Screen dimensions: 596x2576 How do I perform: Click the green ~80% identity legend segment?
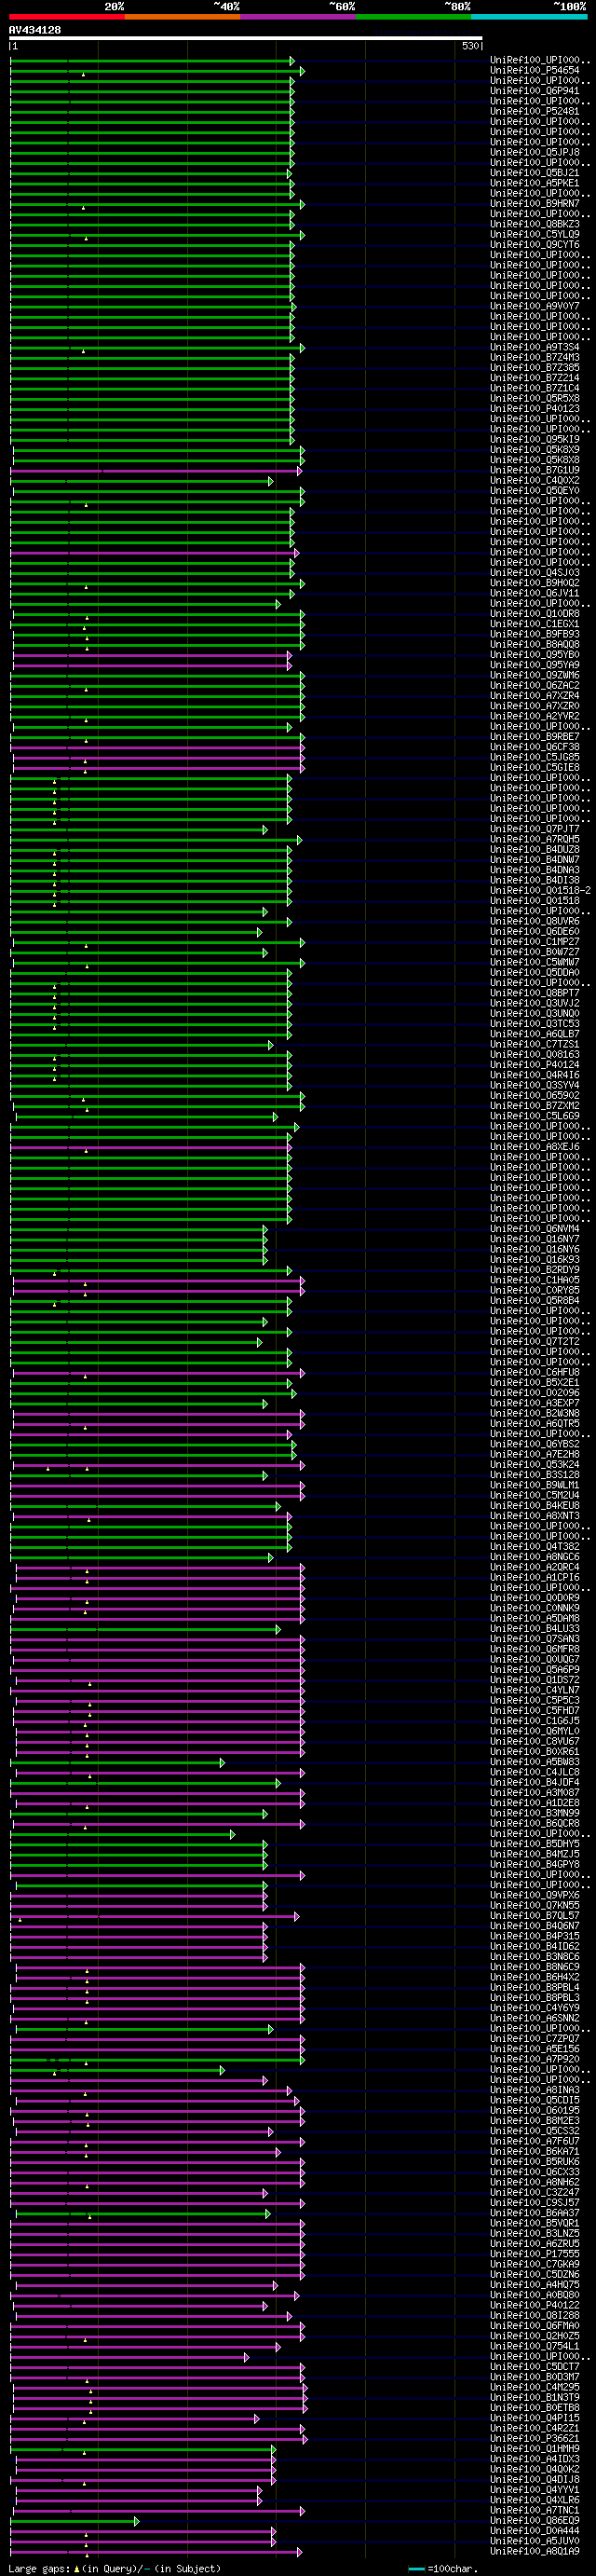[x=413, y=17]
